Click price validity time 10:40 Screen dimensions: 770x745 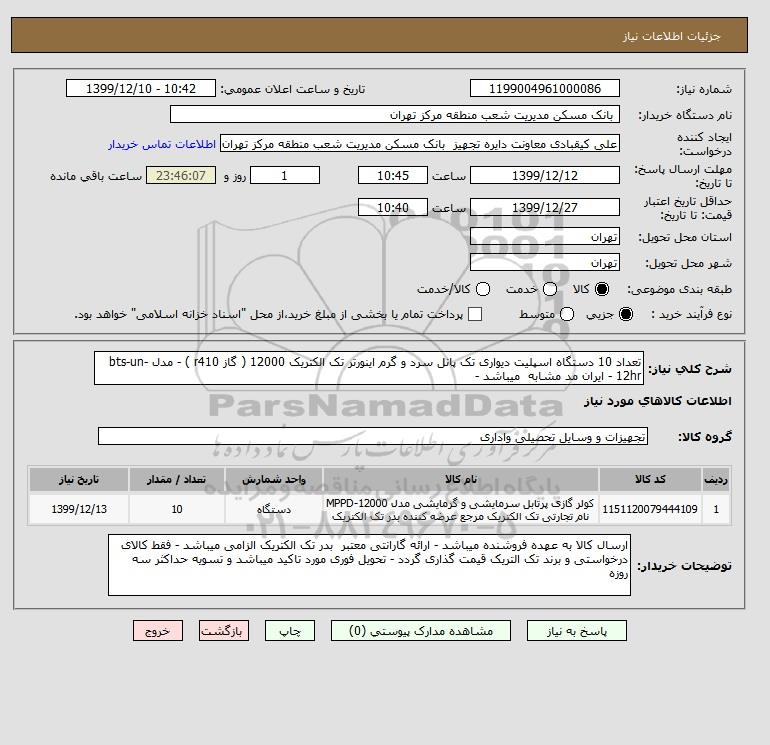393,207
